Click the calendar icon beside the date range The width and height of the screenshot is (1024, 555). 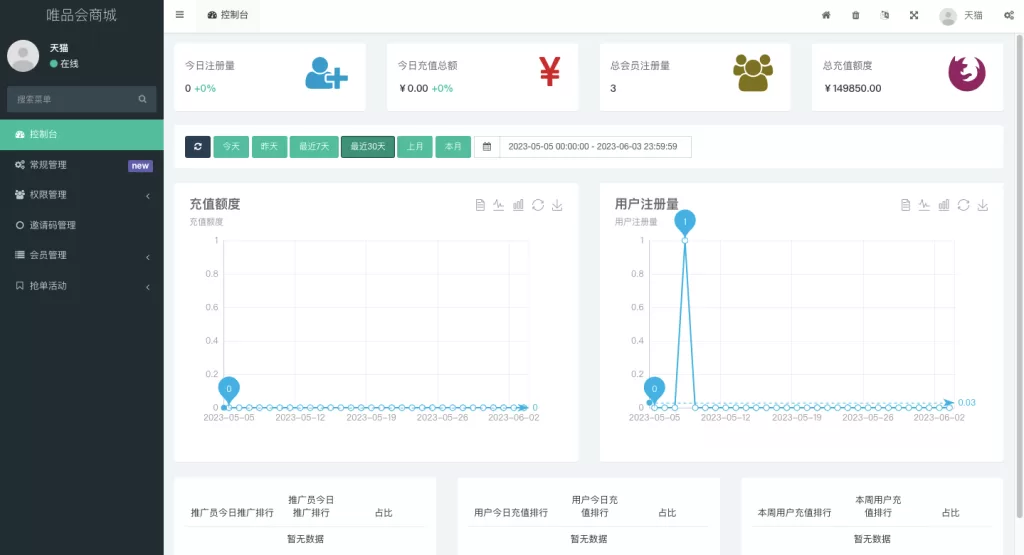point(487,147)
